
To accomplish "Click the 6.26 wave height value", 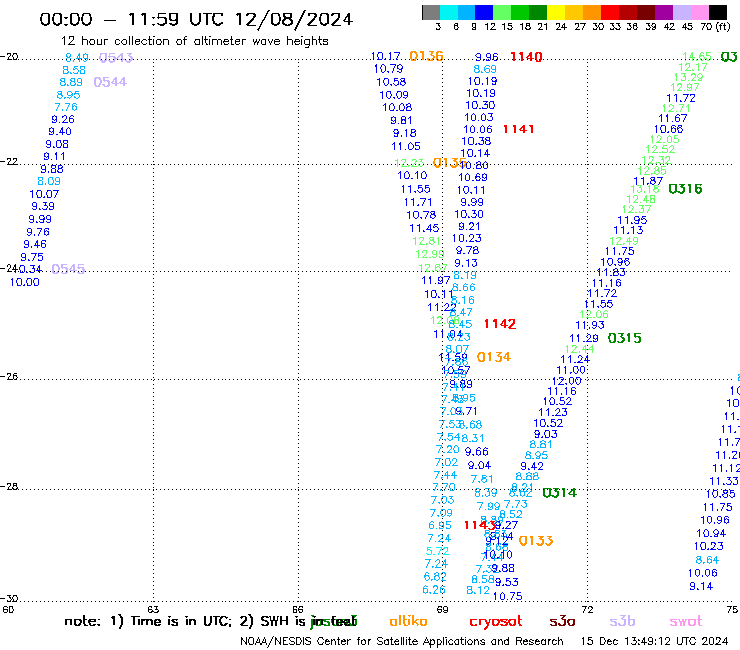I will pos(434,590).
